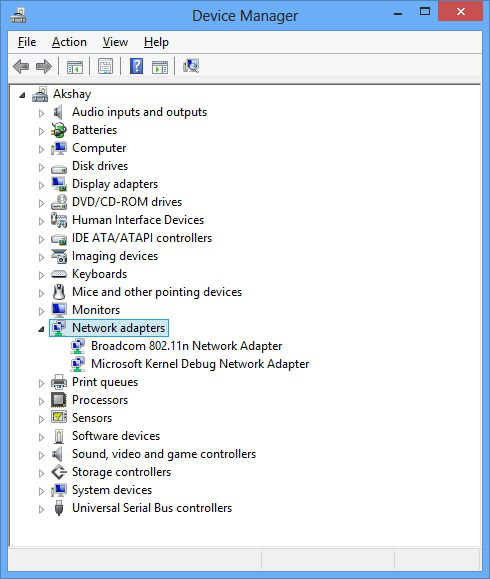
Task: Click the Show/Hide Action Pane icon
Action: point(160,67)
